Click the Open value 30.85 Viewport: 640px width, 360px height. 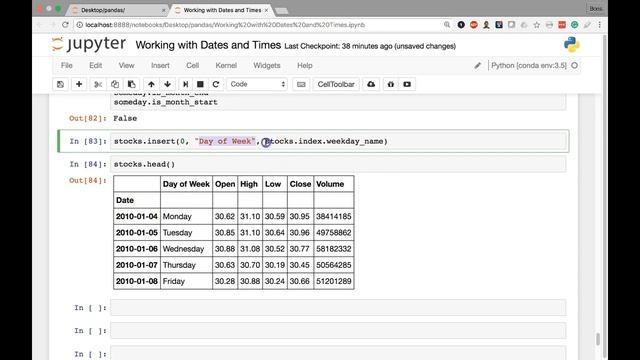tap(225, 233)
